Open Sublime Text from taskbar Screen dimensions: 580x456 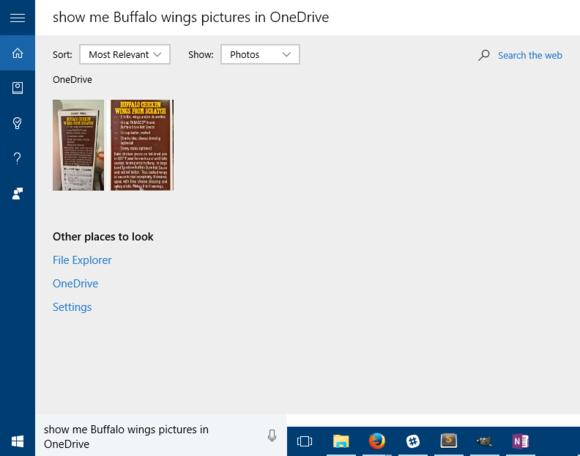click(x=448, y=441)
